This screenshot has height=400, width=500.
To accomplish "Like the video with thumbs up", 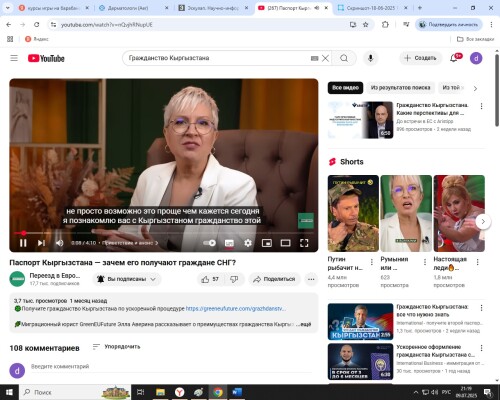I will coord(210,279).
